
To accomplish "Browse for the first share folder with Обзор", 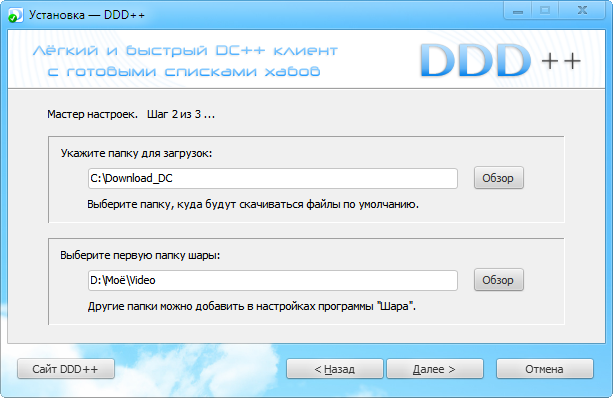I will [x=498, y=280].
